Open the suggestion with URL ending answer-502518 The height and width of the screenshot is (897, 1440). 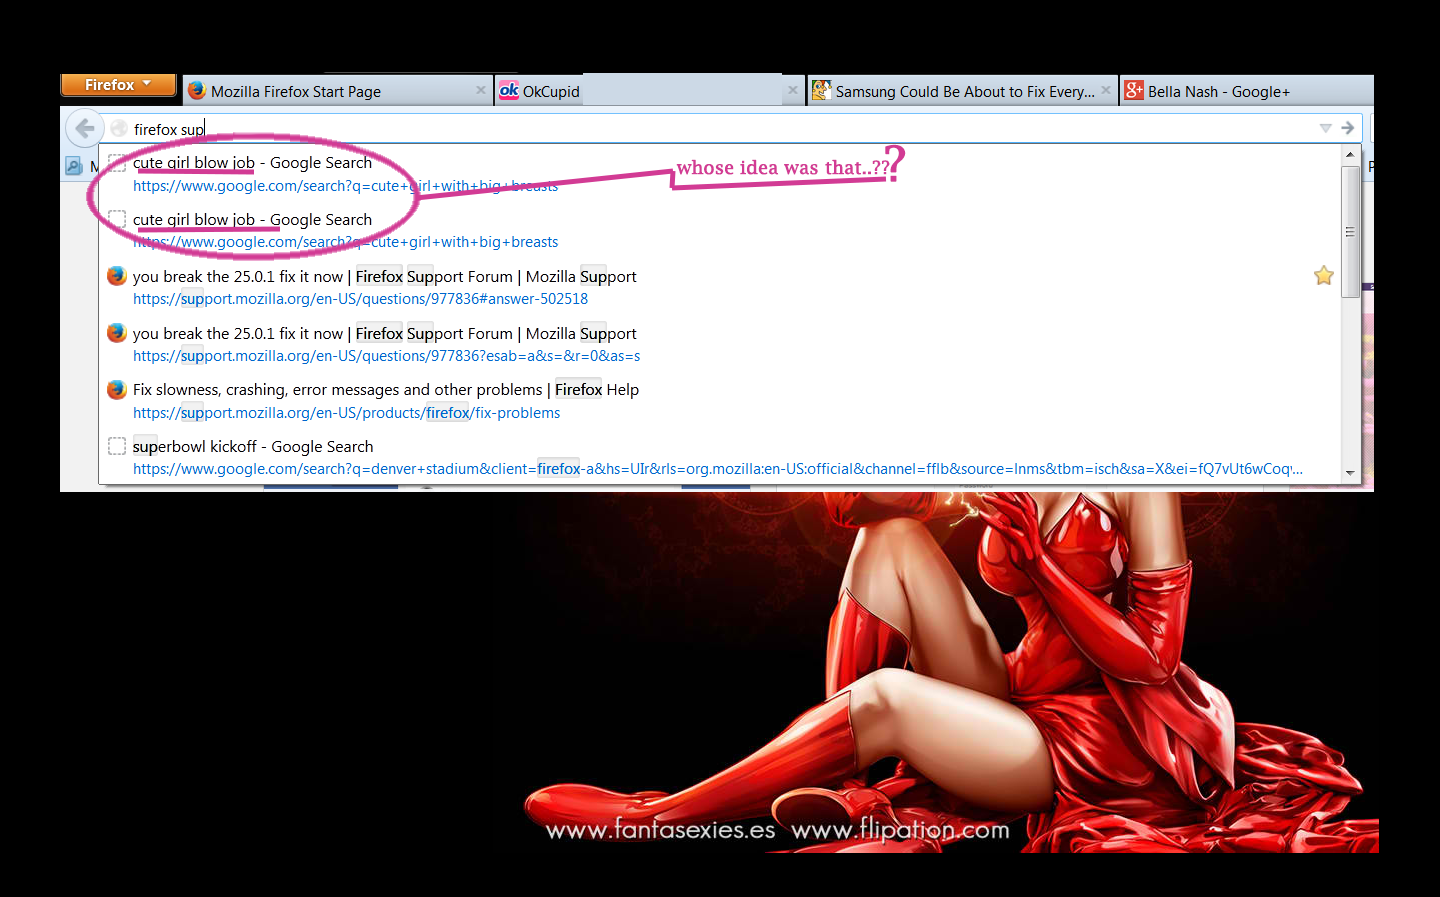pyautogui.click(x=718, y=287)
